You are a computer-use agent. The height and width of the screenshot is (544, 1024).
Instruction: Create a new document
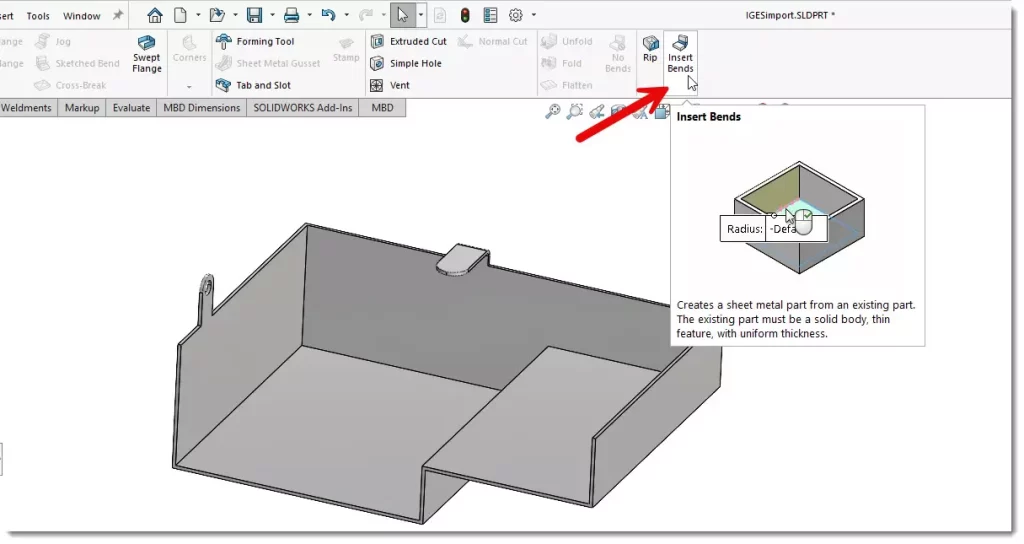180,15
